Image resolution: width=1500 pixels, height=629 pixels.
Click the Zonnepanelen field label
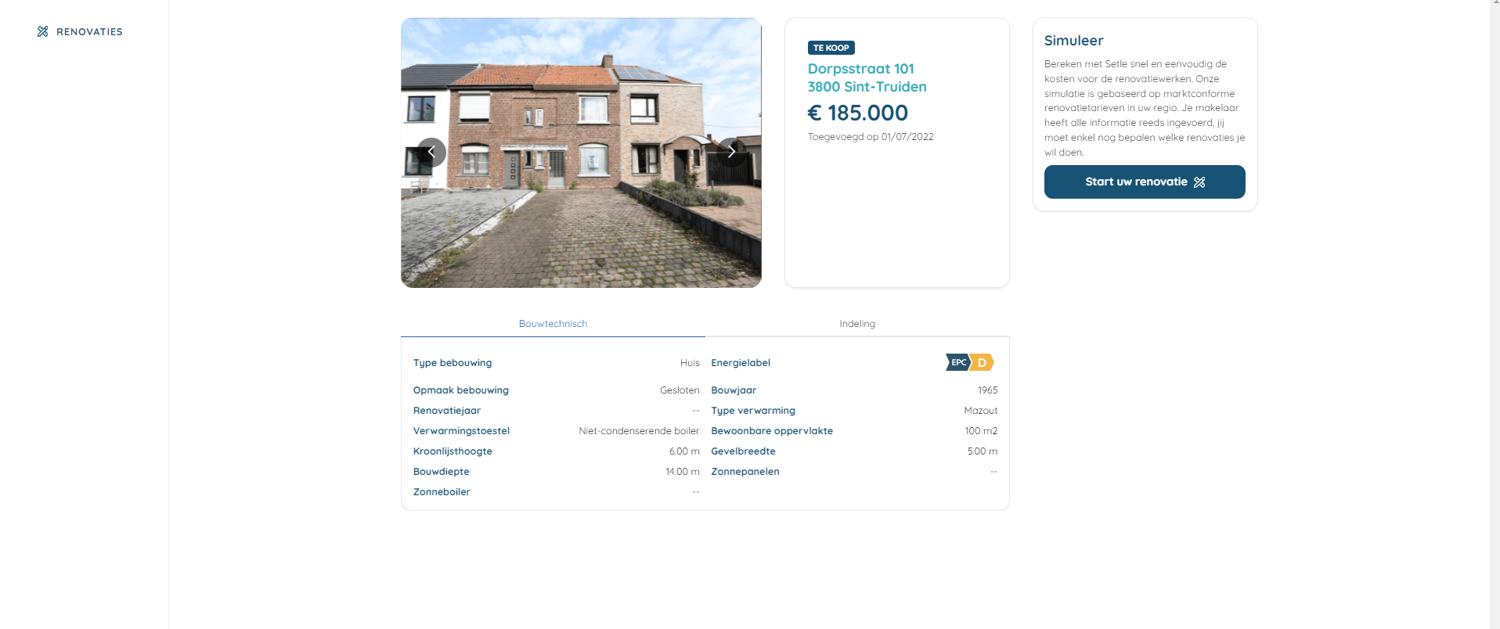(x=745, y=472)
